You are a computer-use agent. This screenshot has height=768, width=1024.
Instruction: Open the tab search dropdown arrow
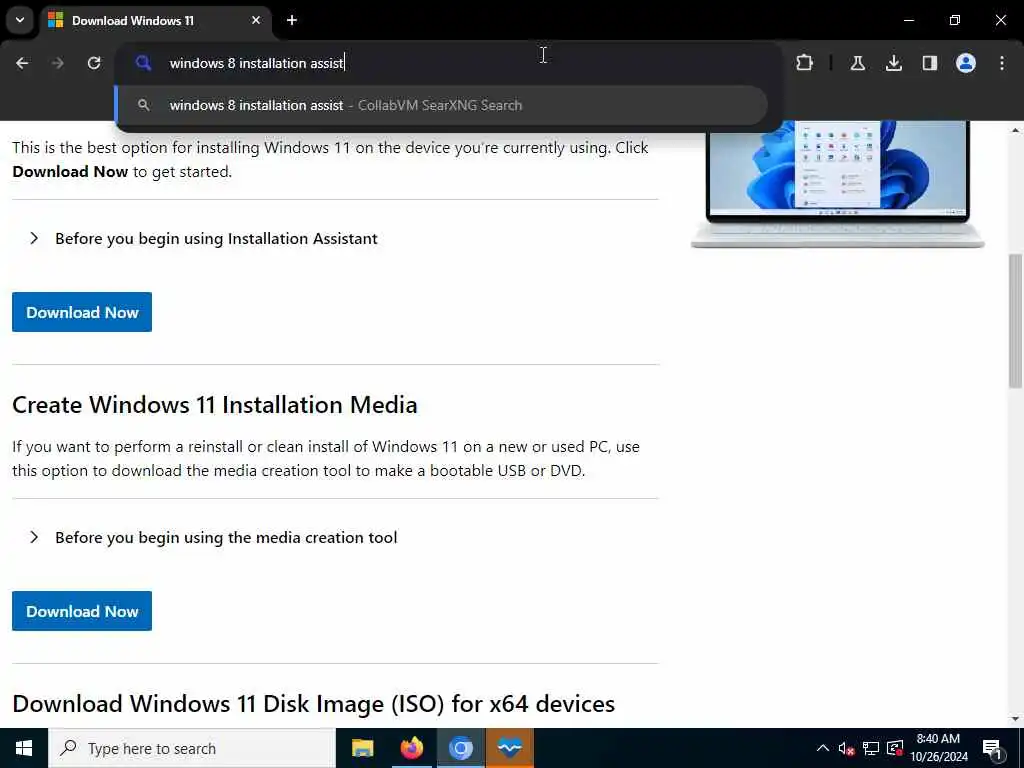point(20,20)
